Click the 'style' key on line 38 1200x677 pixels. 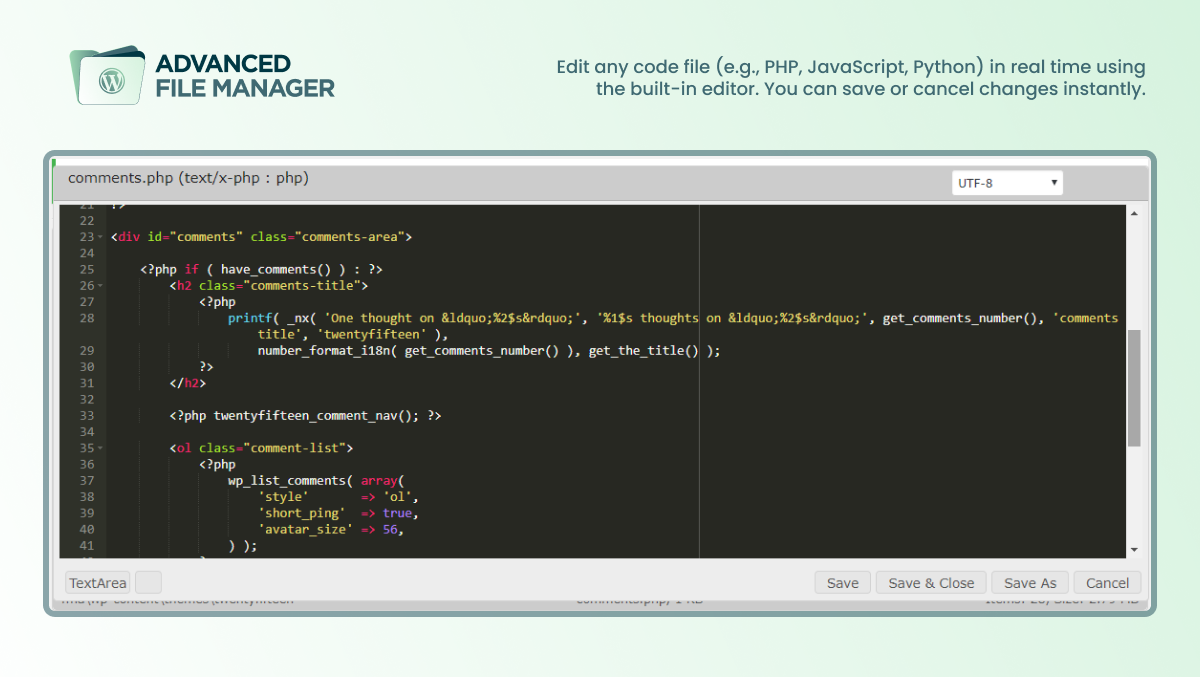tap(283, 497)
